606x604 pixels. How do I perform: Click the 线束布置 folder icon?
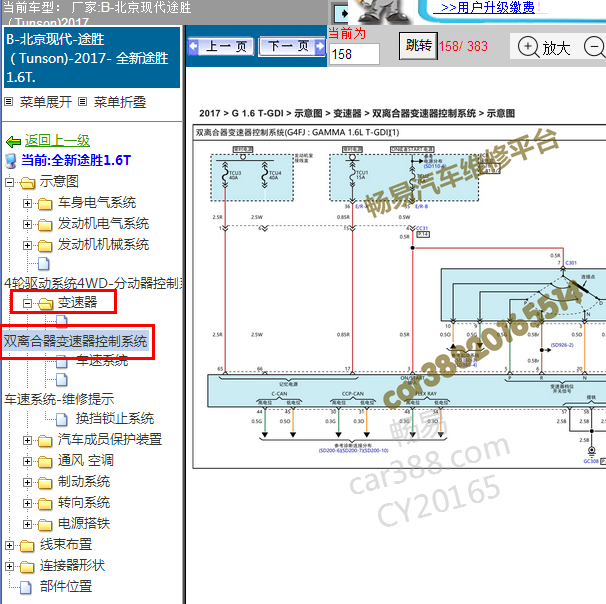point(27,546)
